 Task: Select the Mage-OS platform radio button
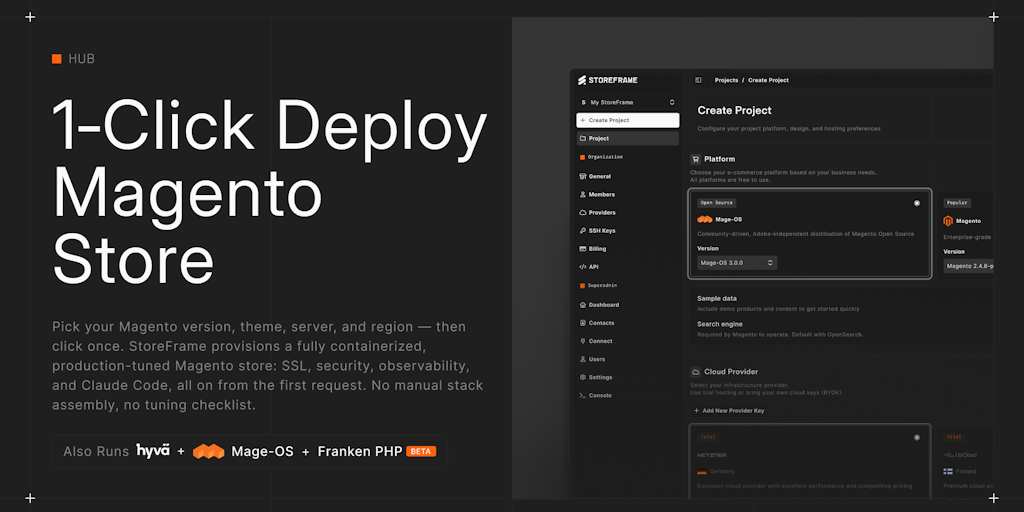tap(917, 203)
